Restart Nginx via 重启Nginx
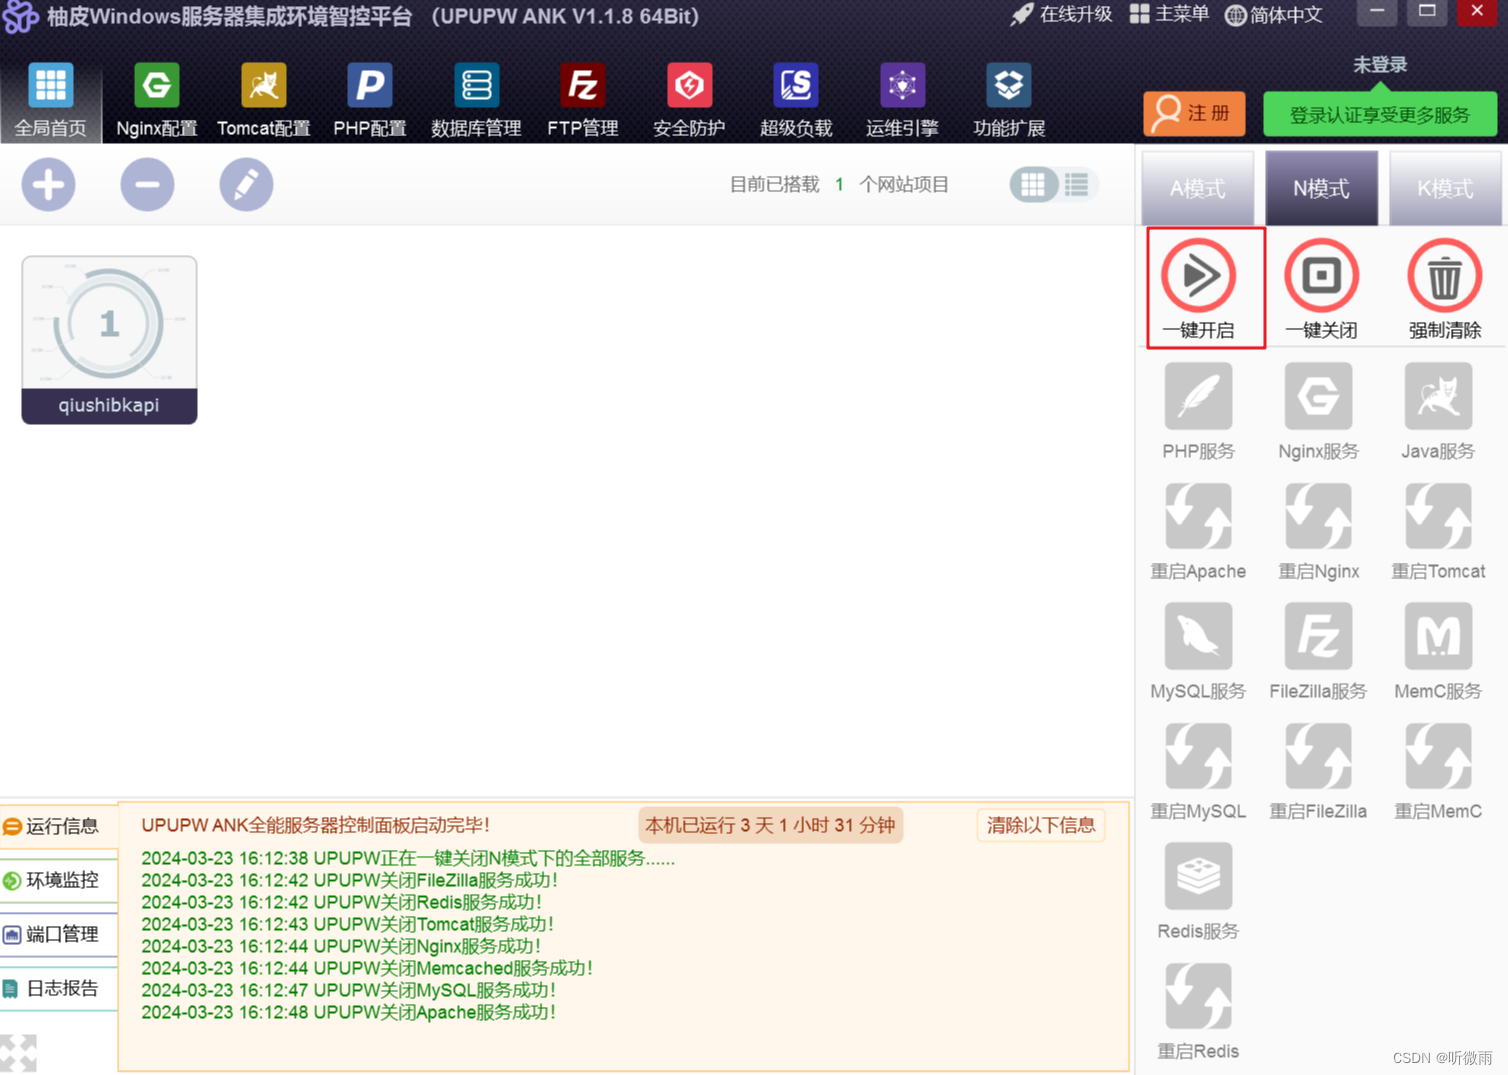This screenshot has height=1075, width=1508. click(1318, 531)
